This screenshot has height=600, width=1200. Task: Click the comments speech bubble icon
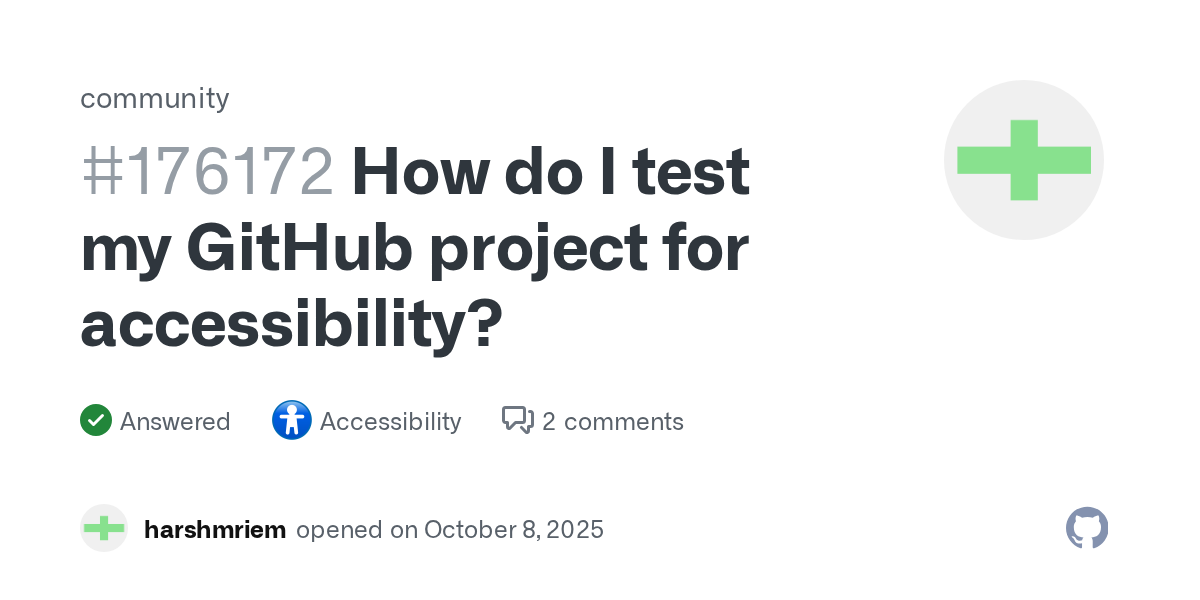pos(517,421)
